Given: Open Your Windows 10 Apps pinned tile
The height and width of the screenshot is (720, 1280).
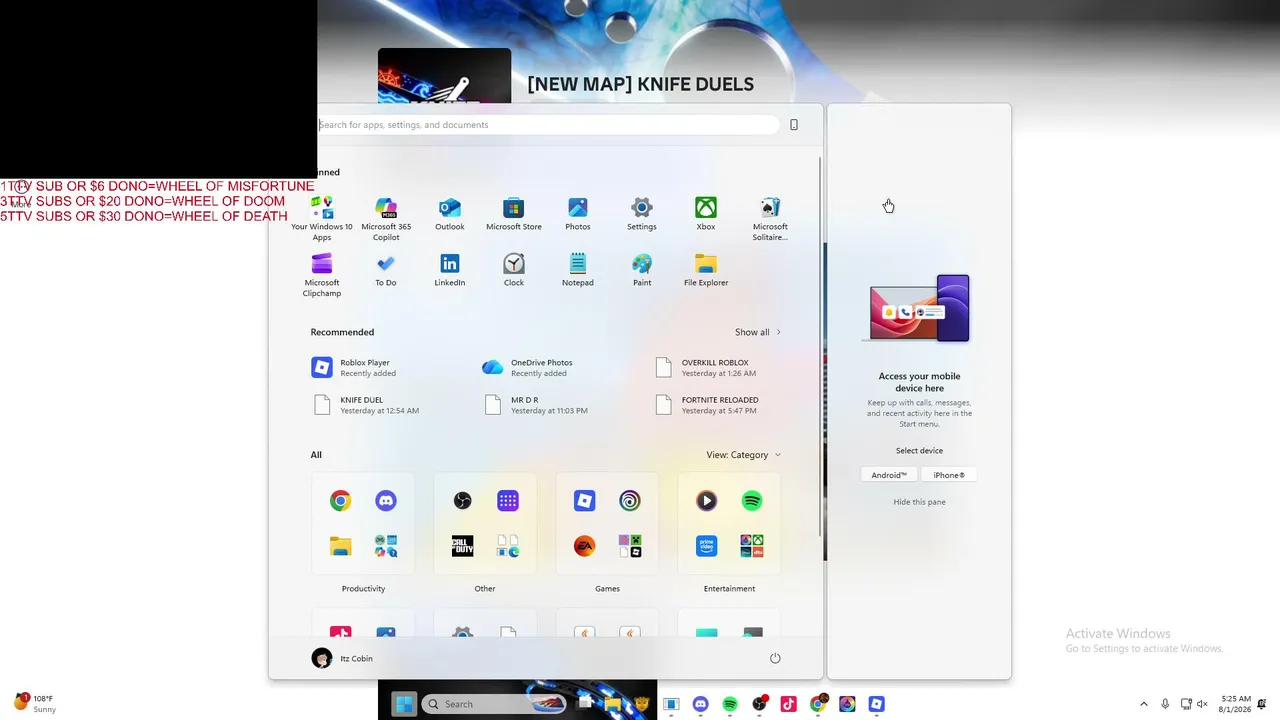Looking at the screenshot, I should pyautogui.click(x=322, y=218).
